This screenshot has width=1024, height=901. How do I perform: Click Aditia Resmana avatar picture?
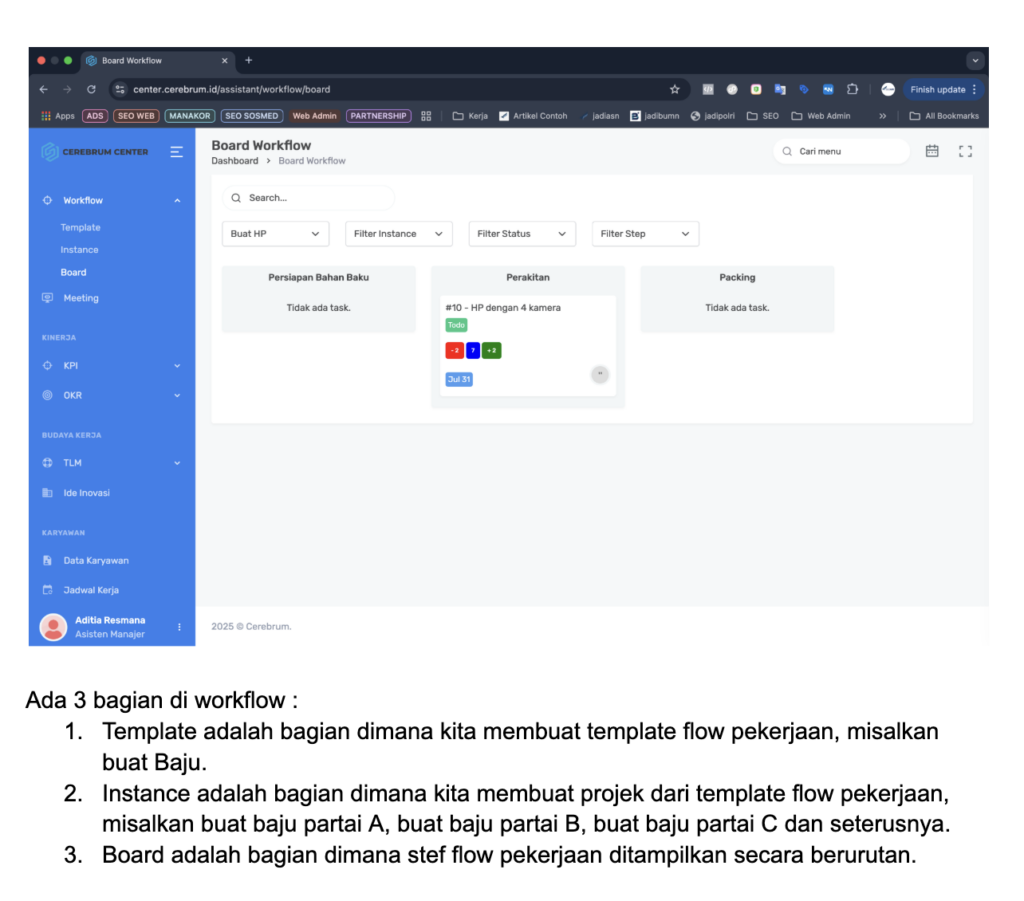tap(54, 627)
